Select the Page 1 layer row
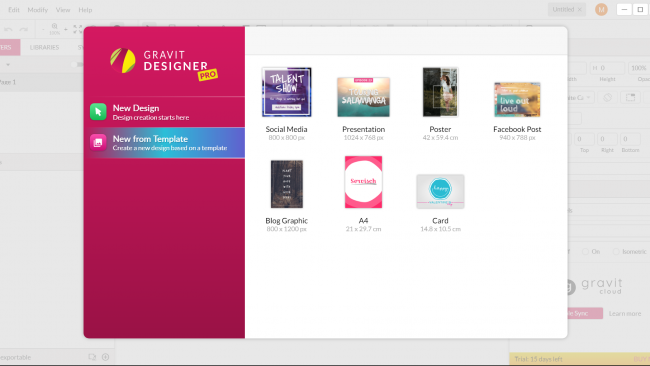This screenshot has height=366, width=650. click(41, 82)
